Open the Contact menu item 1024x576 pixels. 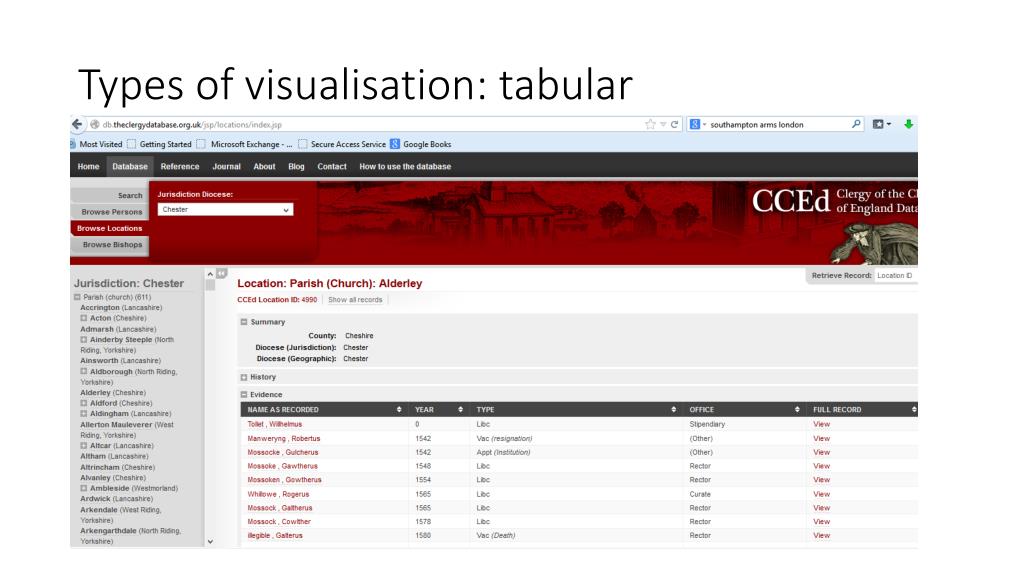point(332,167)
